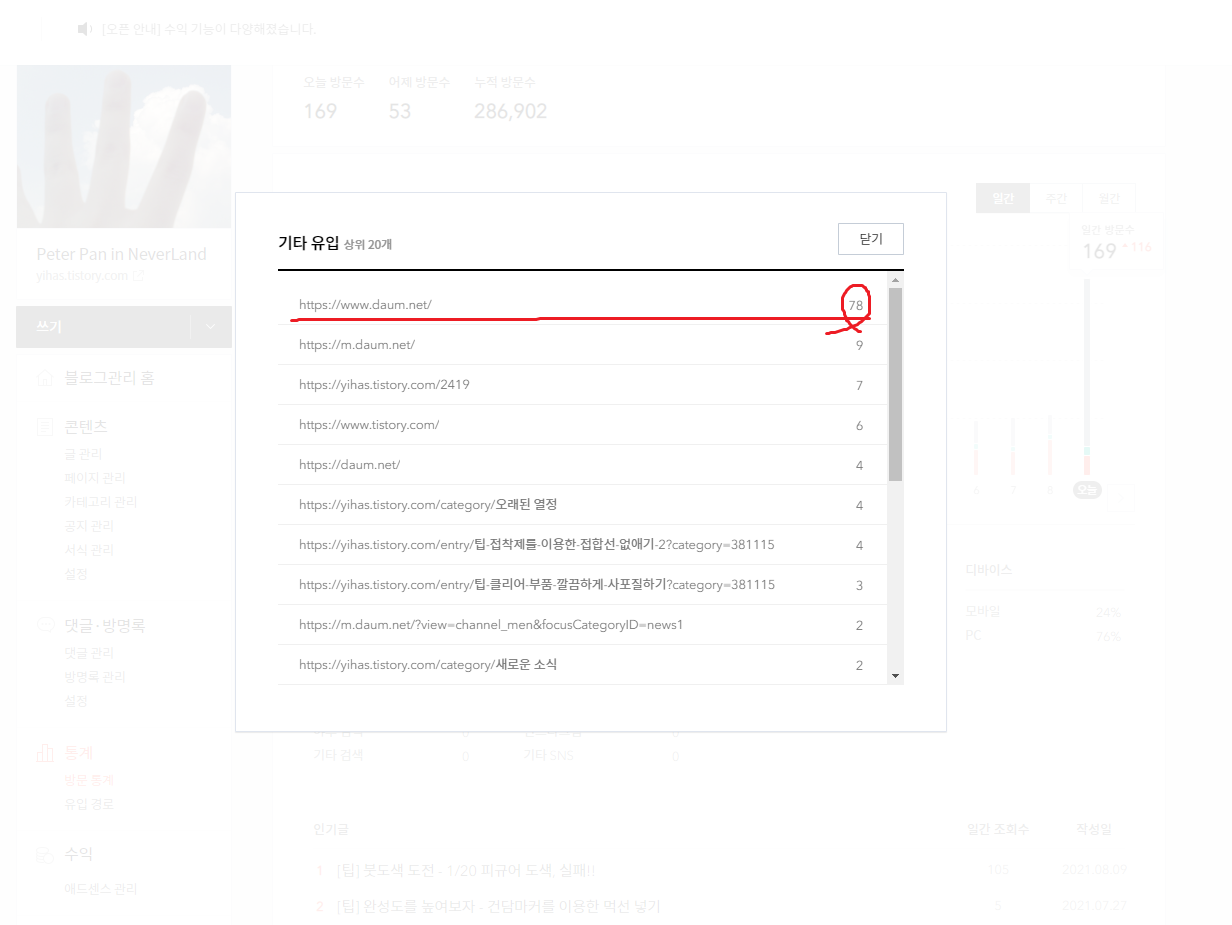Viewport: 1232px width, 925px height.
Task: Open 유입 경로 in sidebar
Action: pos(89,804)
